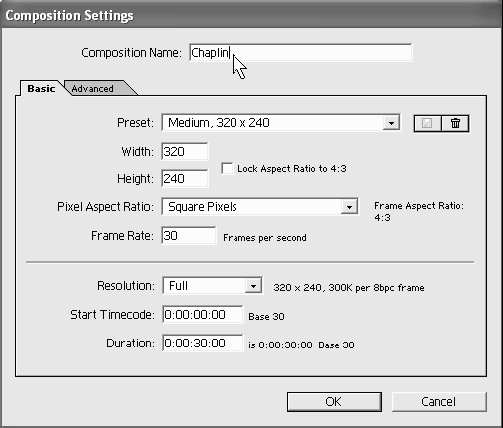The image size is (503, 428).
Task: Click the Duration field
Action: tap(203, 343)
